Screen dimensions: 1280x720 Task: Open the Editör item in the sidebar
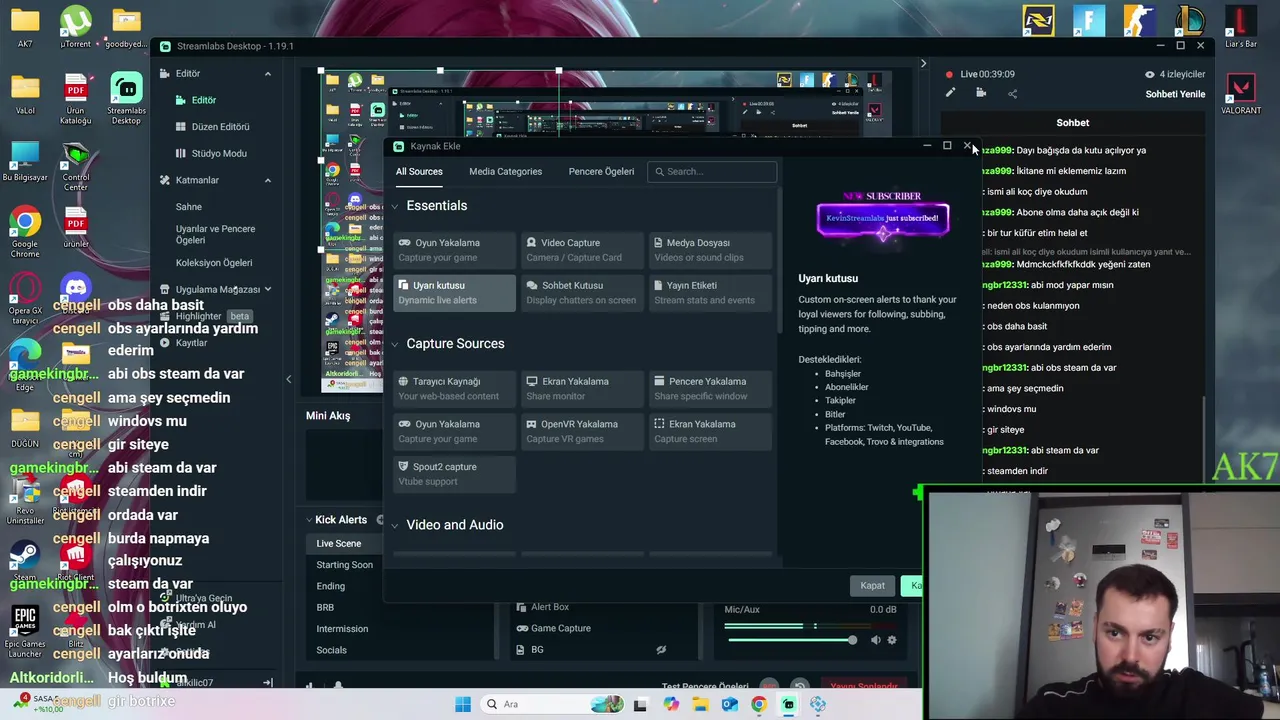pos(204,100)
